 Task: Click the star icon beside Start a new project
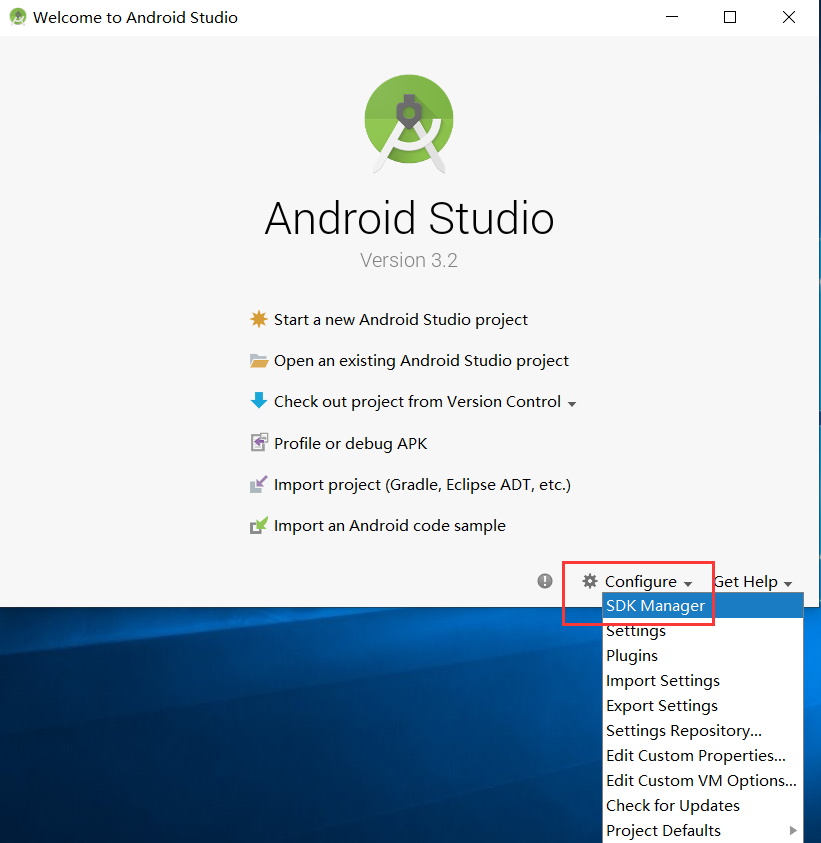[257, 319]
